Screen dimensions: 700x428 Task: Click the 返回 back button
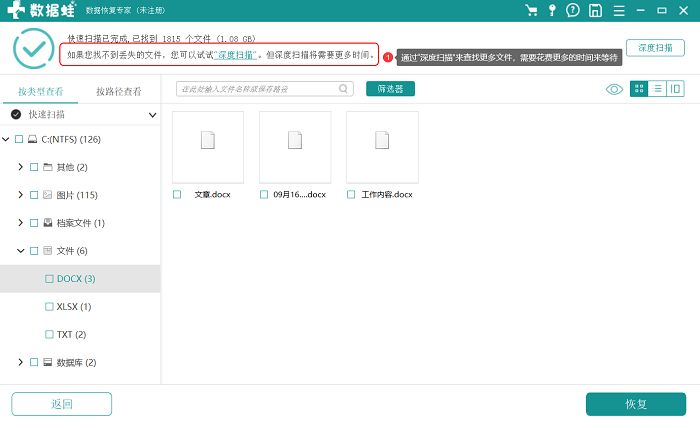[62, 404]
